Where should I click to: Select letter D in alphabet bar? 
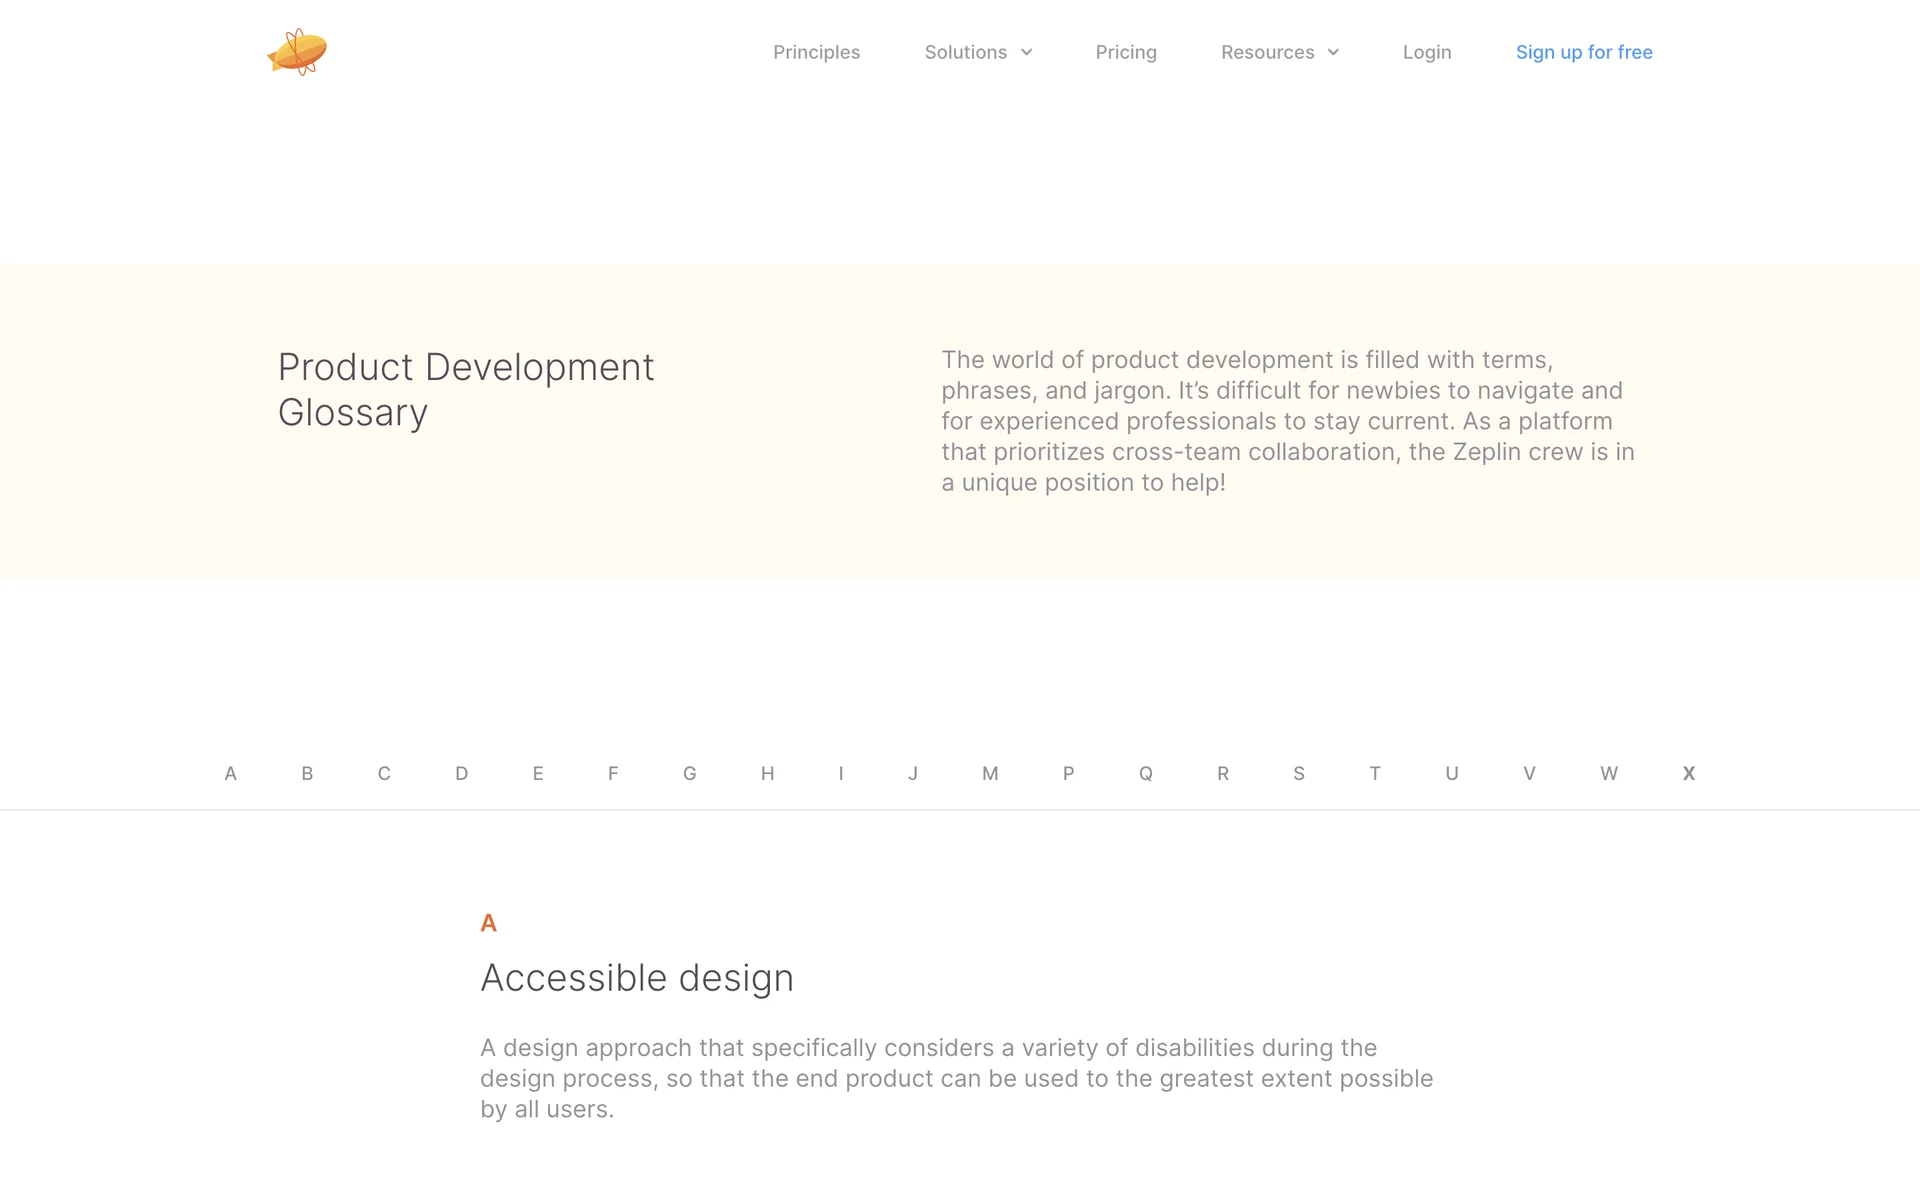tap(461, 773)
